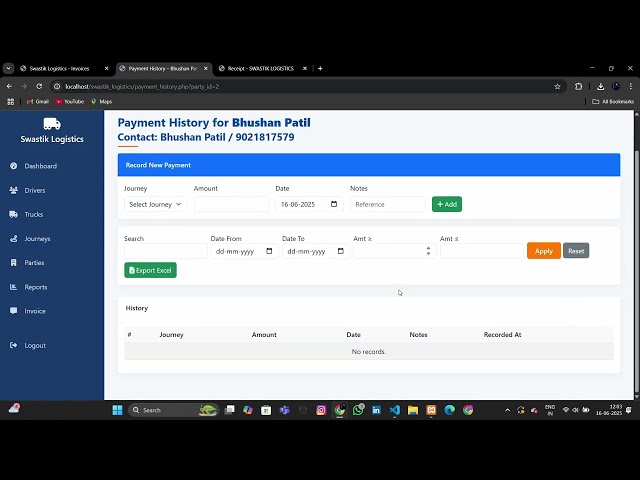
Task: Bookmark this page with star icon
Action: tap(558, 87)
